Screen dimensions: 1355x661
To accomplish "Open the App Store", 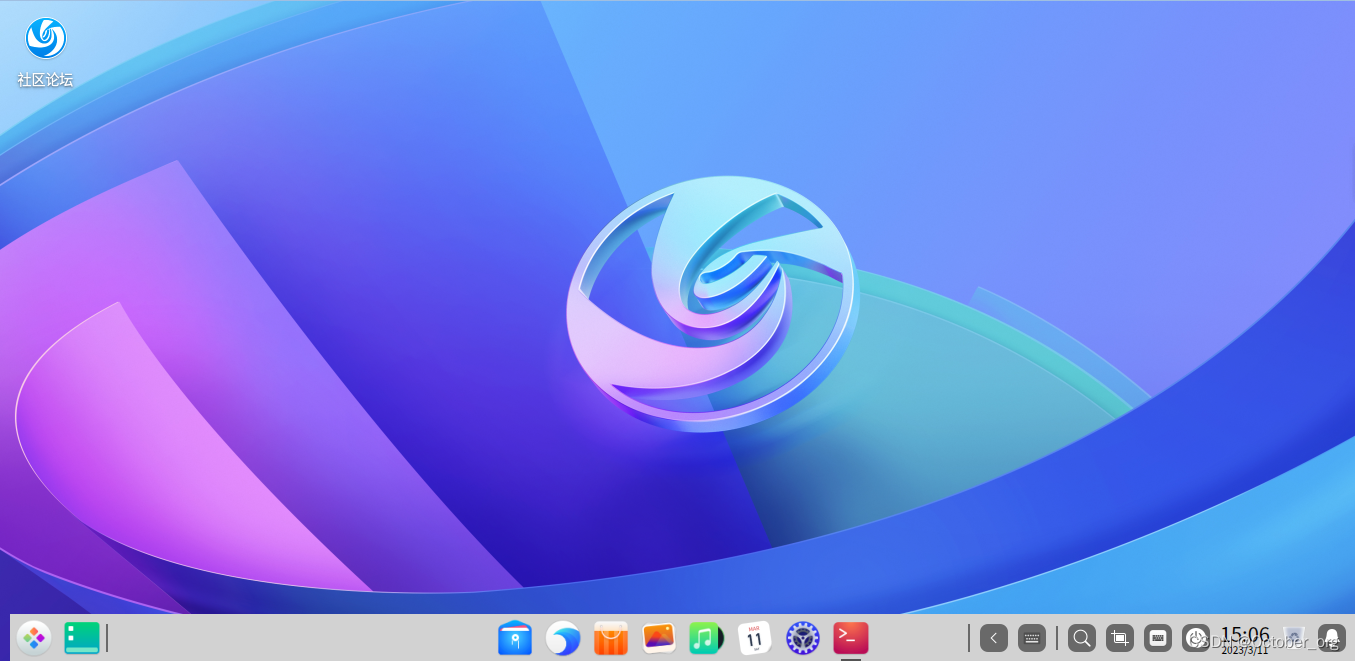I will pos(610,637).
